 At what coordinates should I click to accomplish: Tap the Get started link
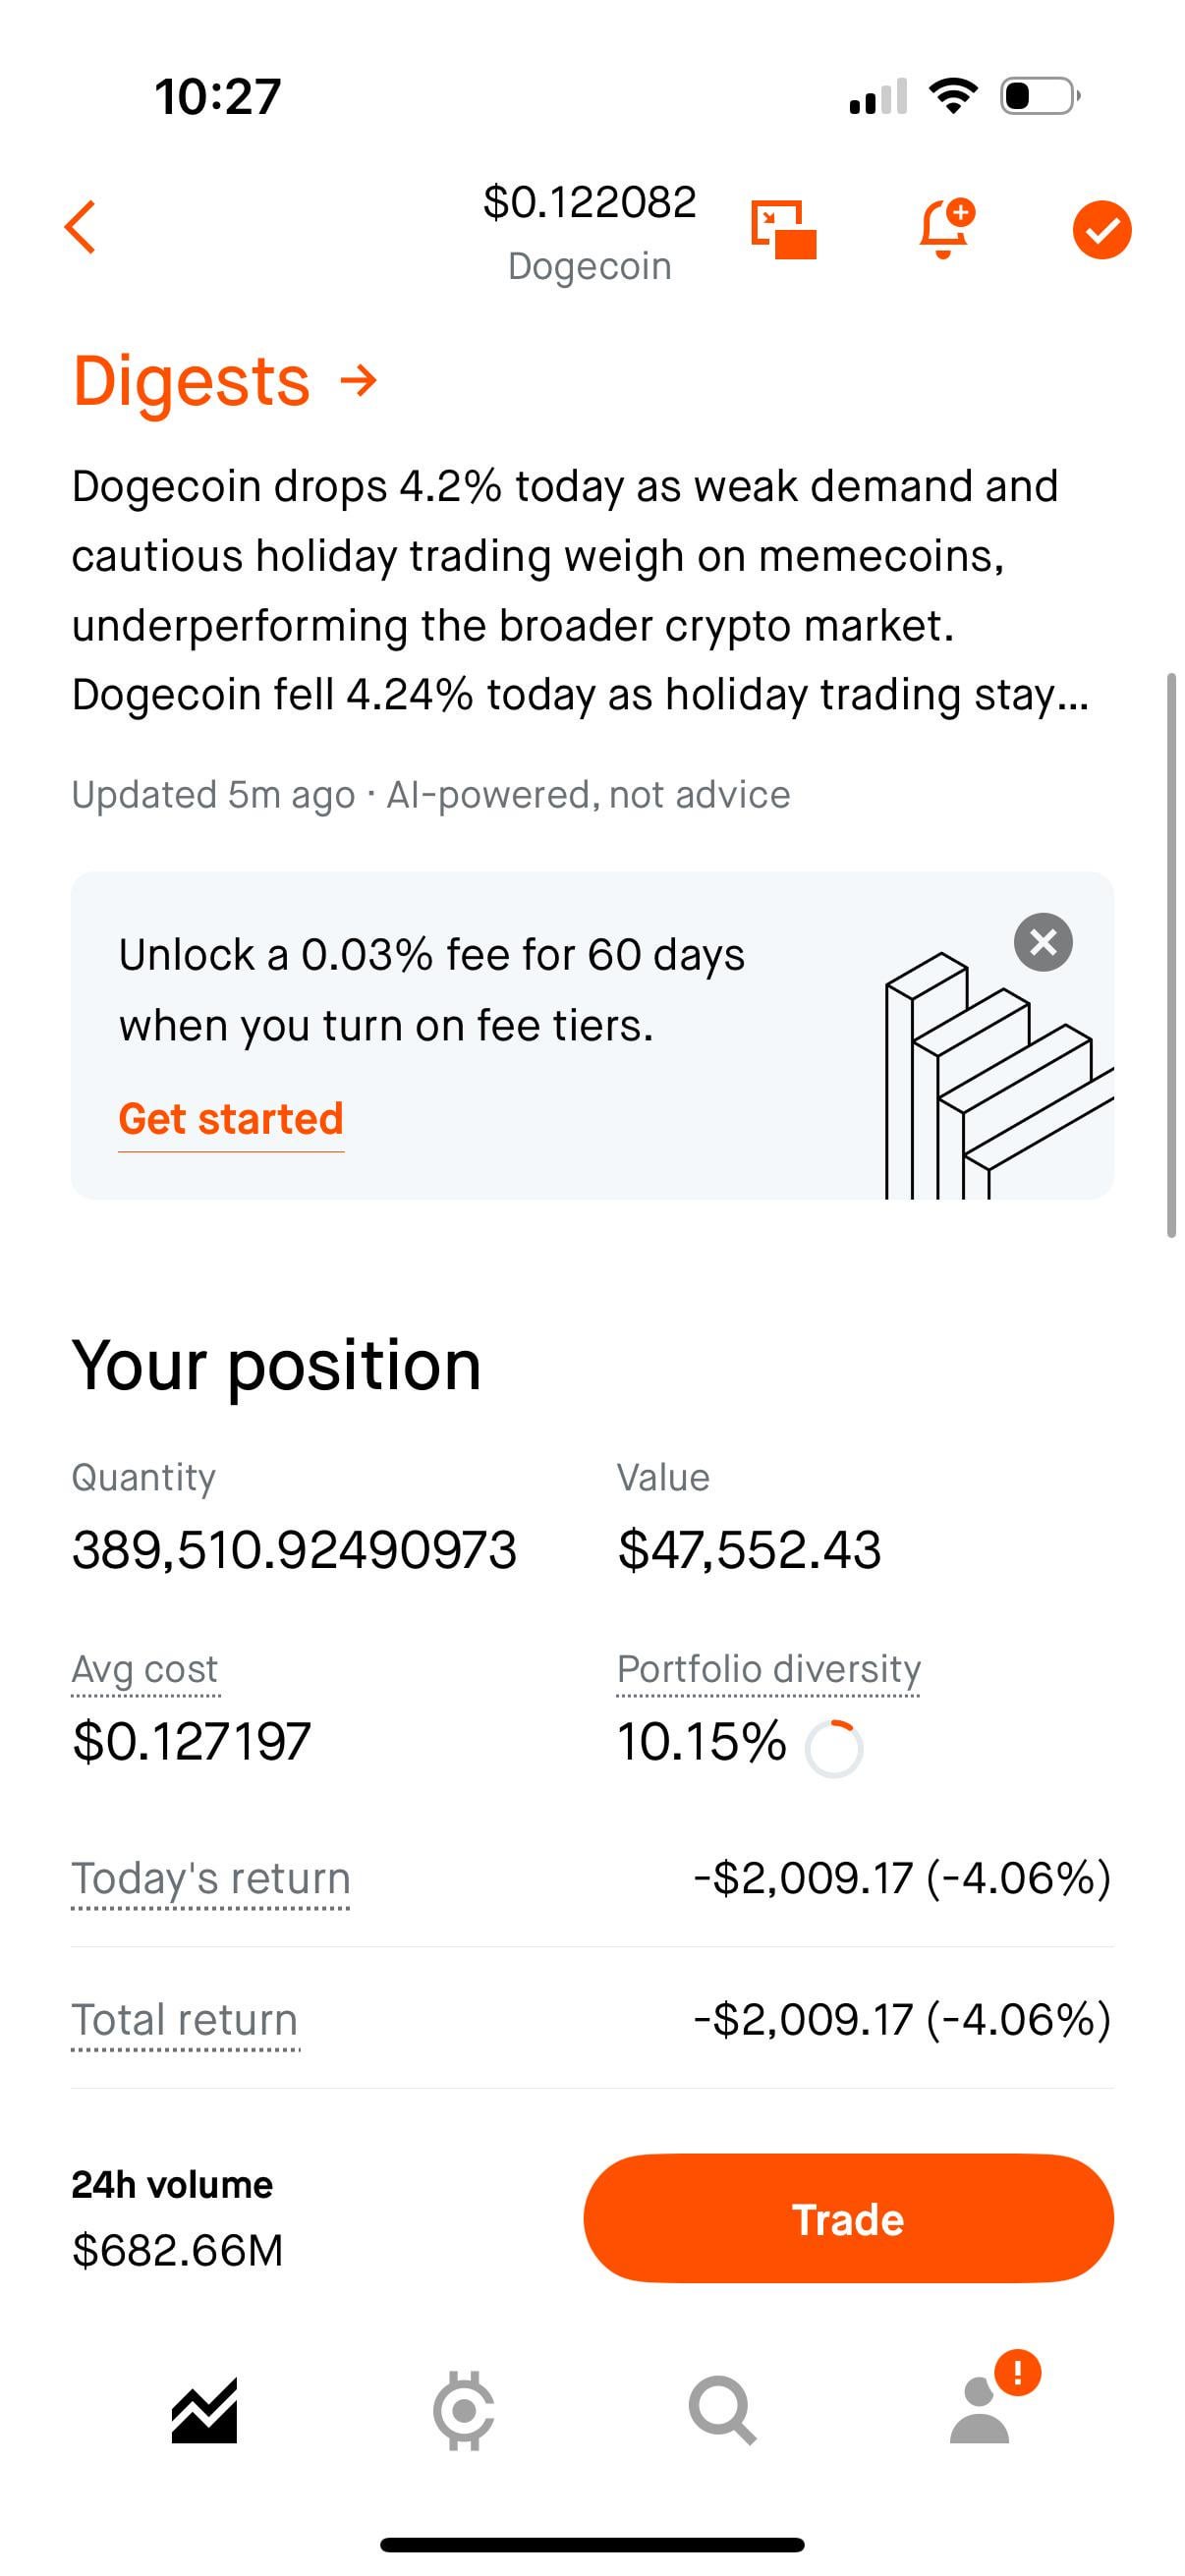click(x=231, y=1119)
